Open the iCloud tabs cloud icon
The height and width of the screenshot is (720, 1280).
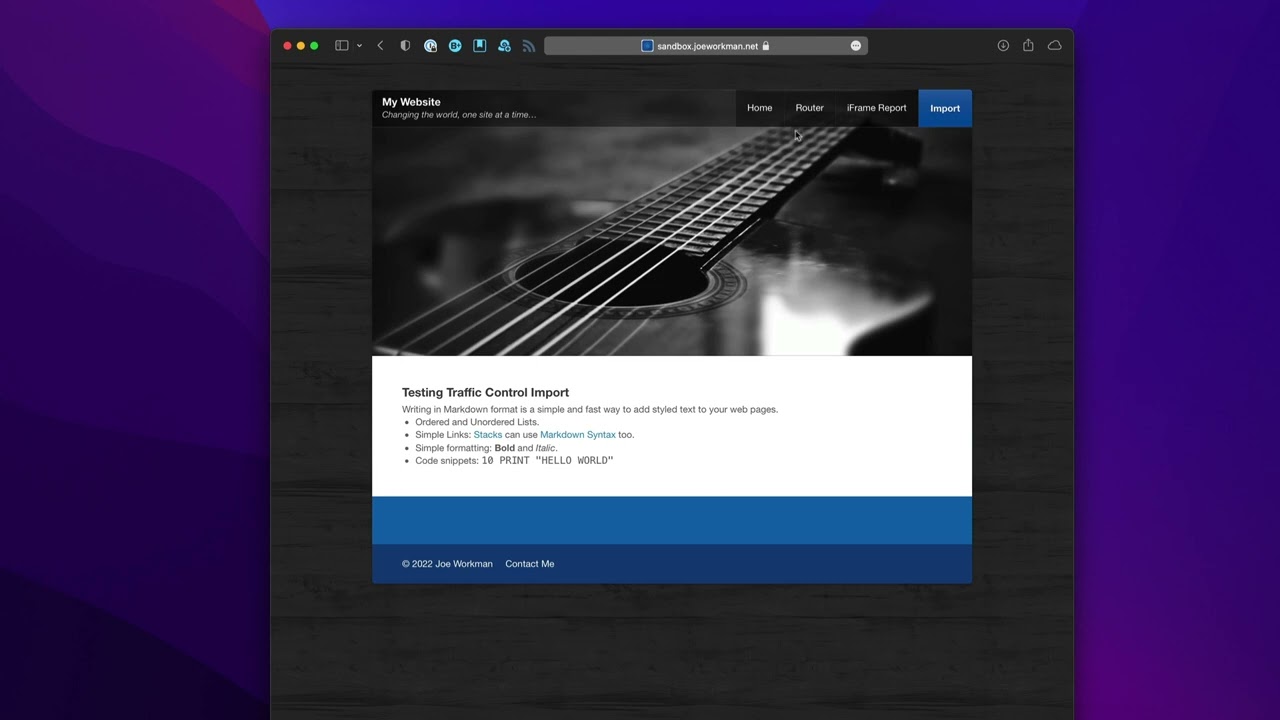pyautogui.click(x=1054, y=46)
